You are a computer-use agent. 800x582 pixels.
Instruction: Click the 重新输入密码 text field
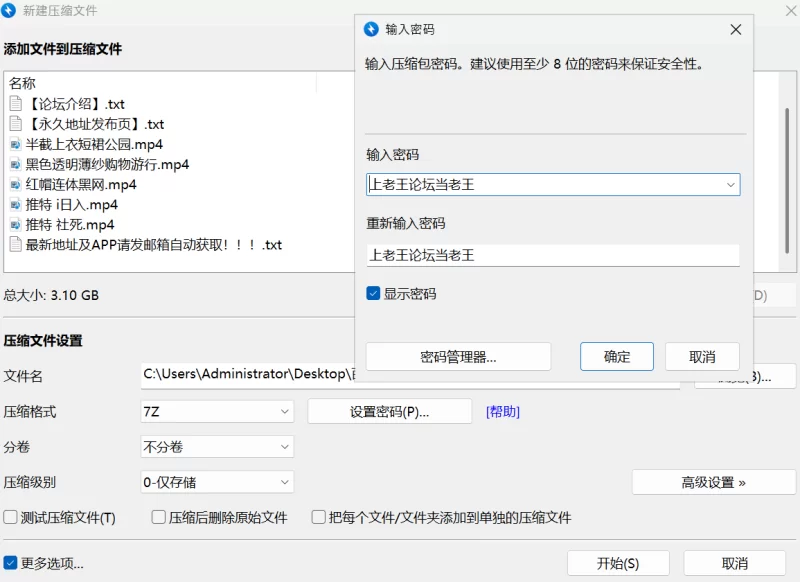553,255
